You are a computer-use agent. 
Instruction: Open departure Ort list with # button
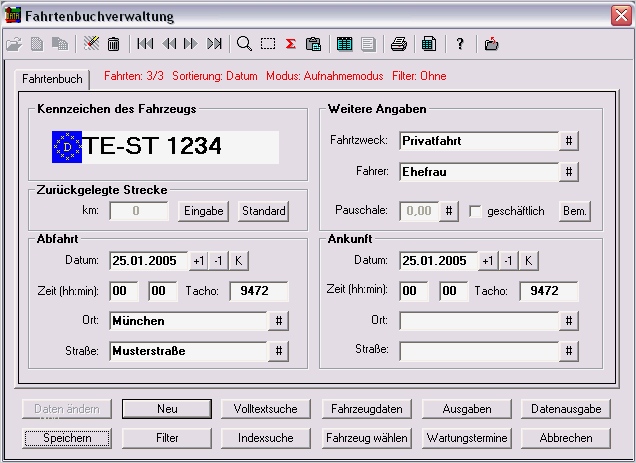coord(279,321)
